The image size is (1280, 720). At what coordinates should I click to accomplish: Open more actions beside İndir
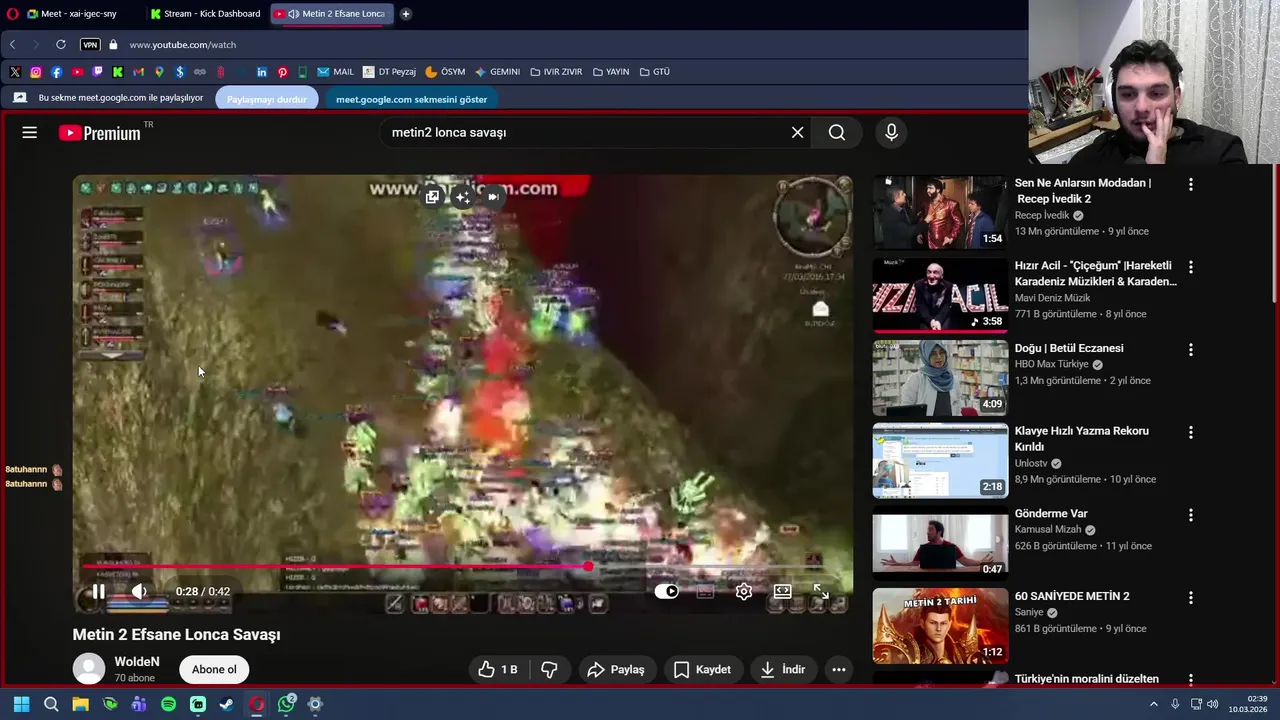point(839,669)
